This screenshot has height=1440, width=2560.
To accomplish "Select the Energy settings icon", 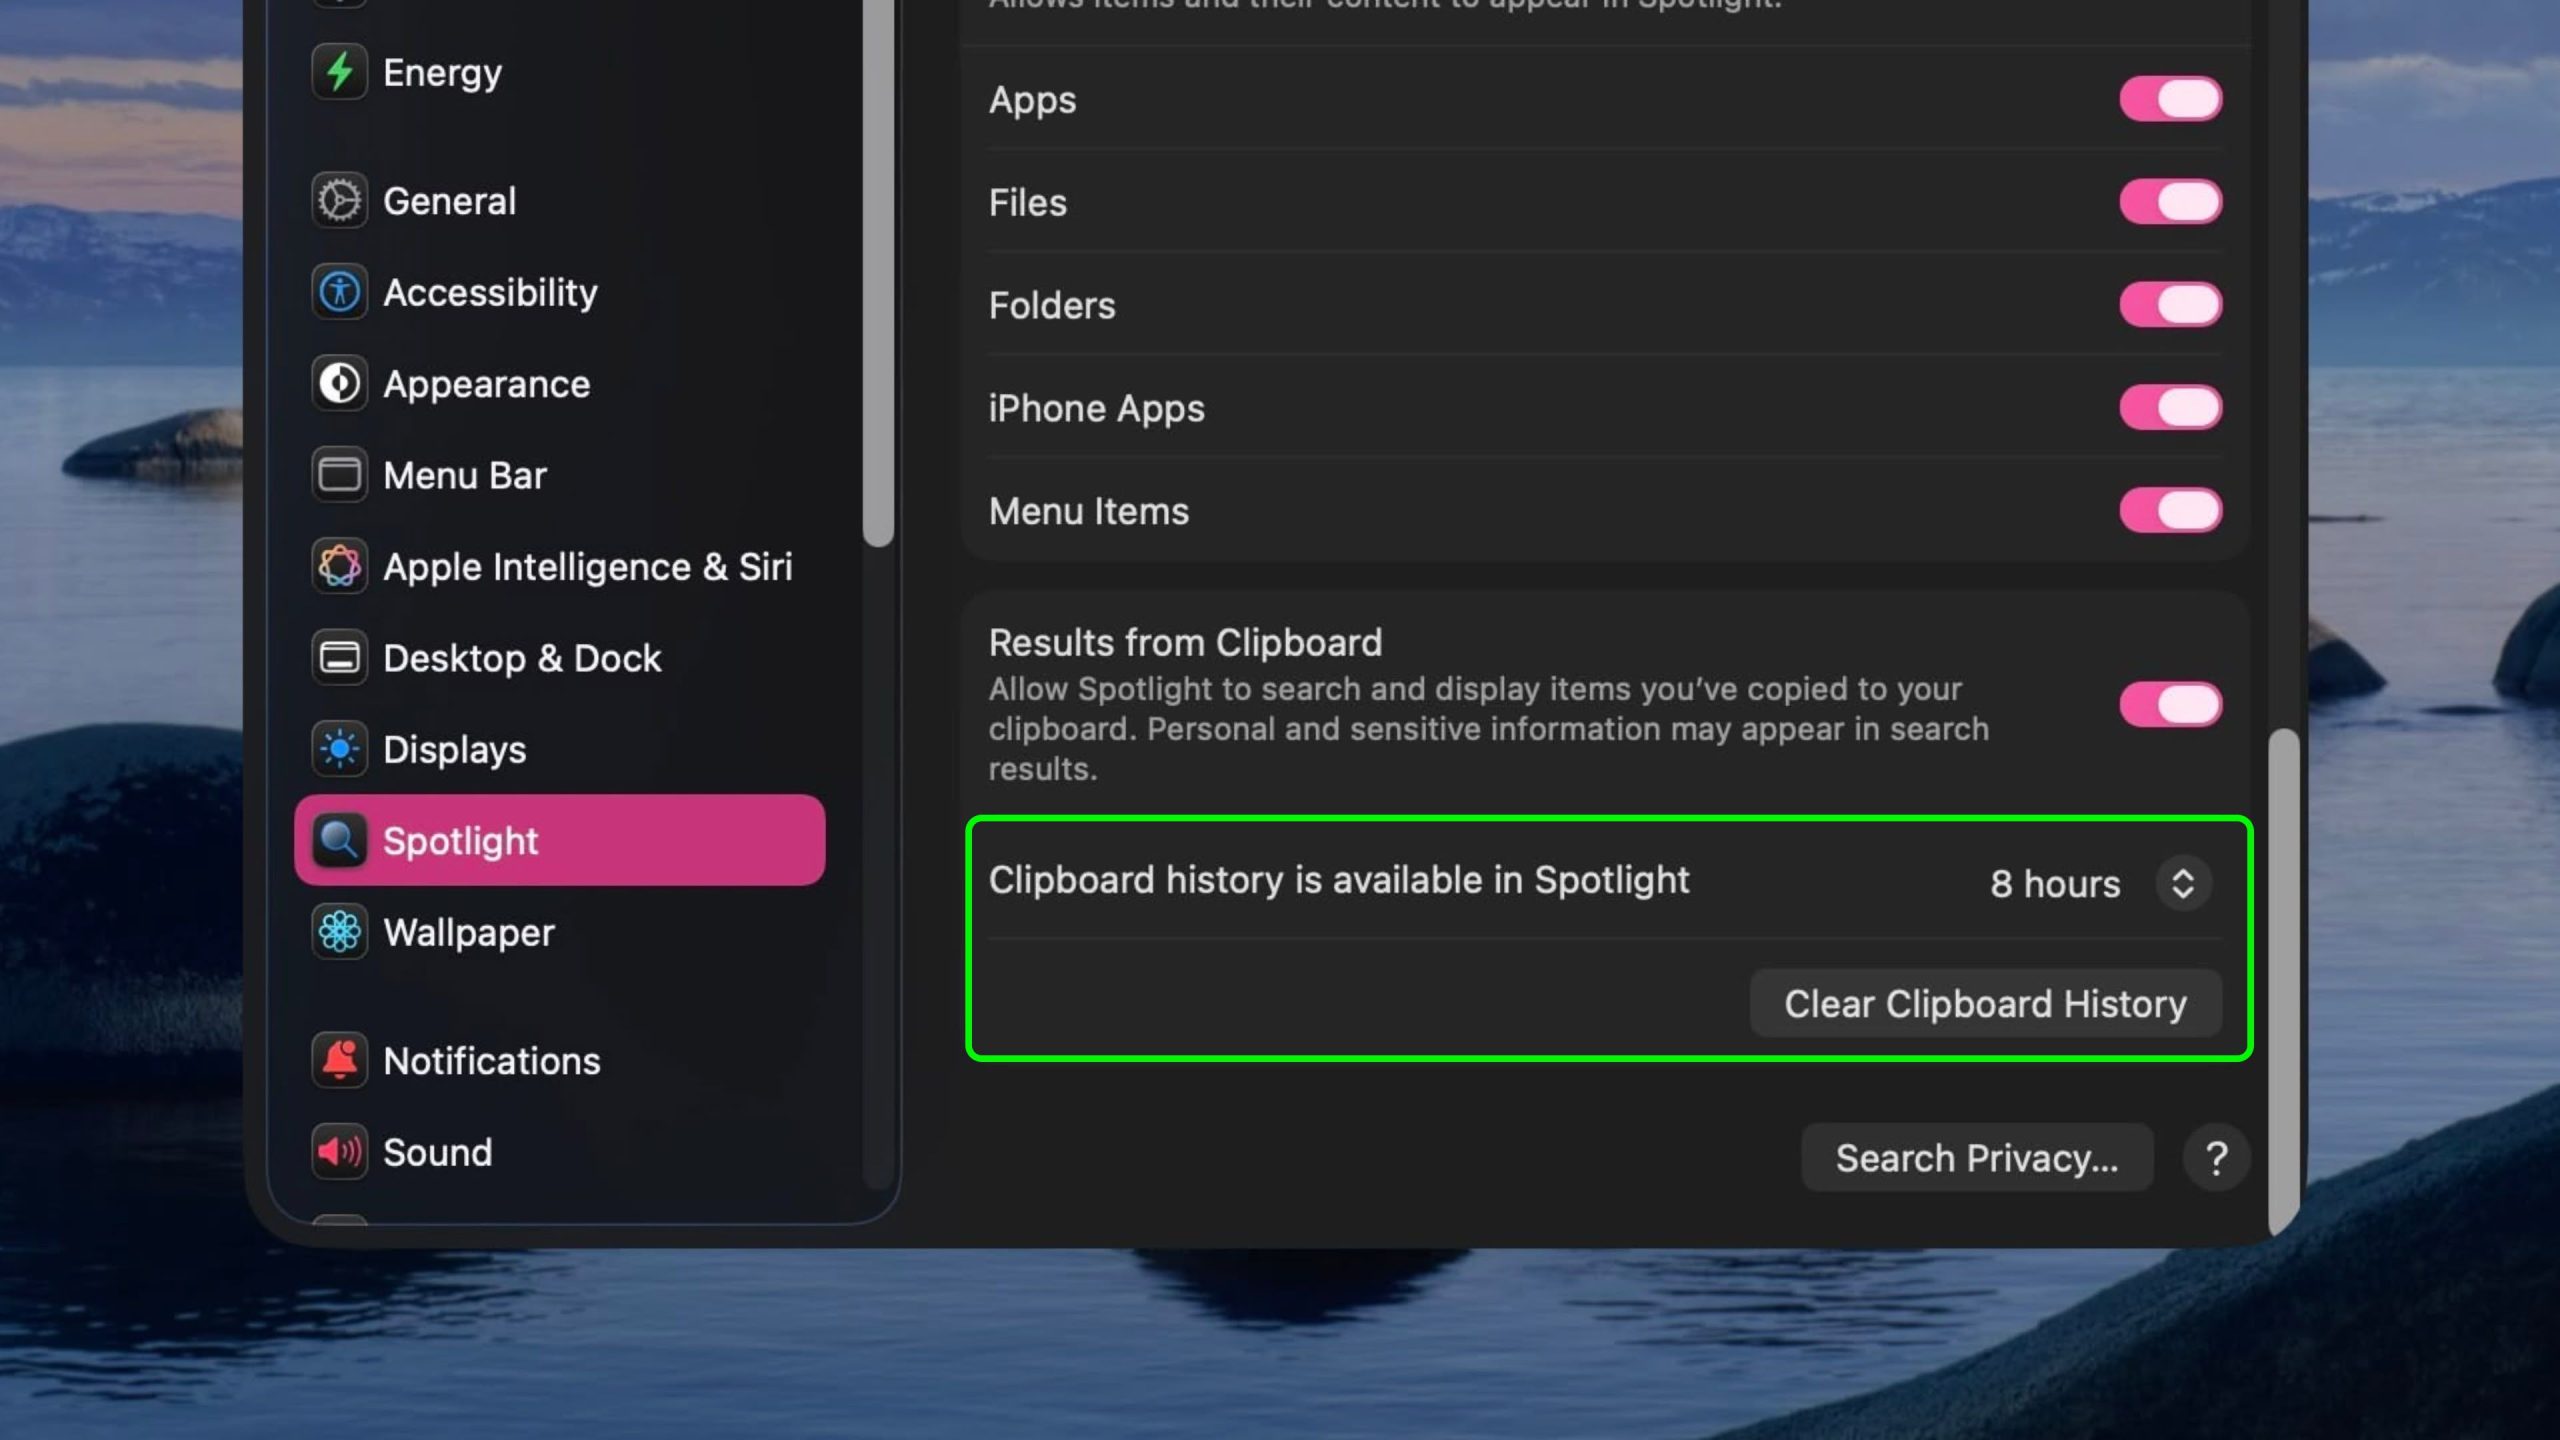I will (340, 72).
